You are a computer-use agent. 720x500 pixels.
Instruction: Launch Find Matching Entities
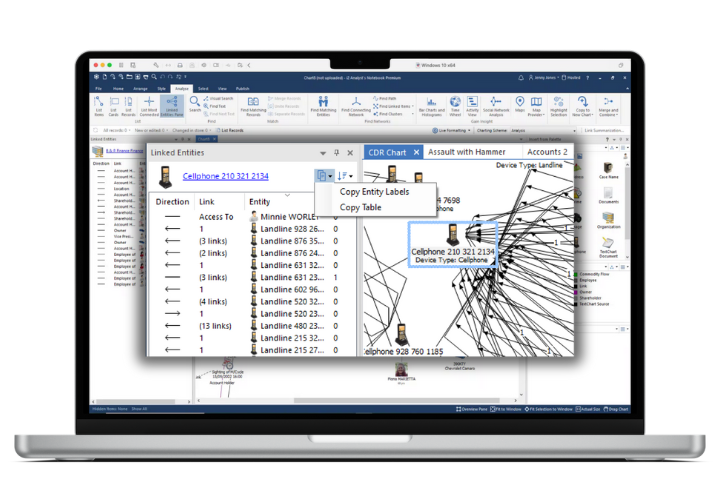323,106
